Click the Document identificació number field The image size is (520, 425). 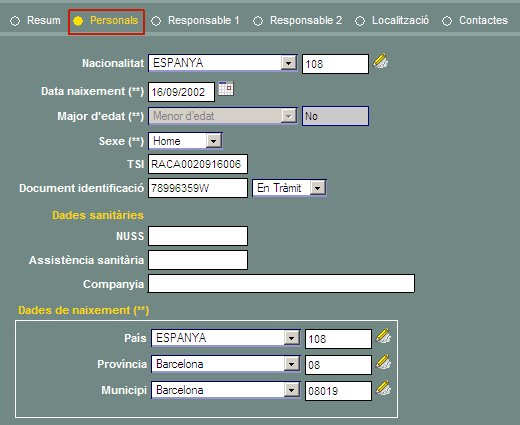pos(198,188)
